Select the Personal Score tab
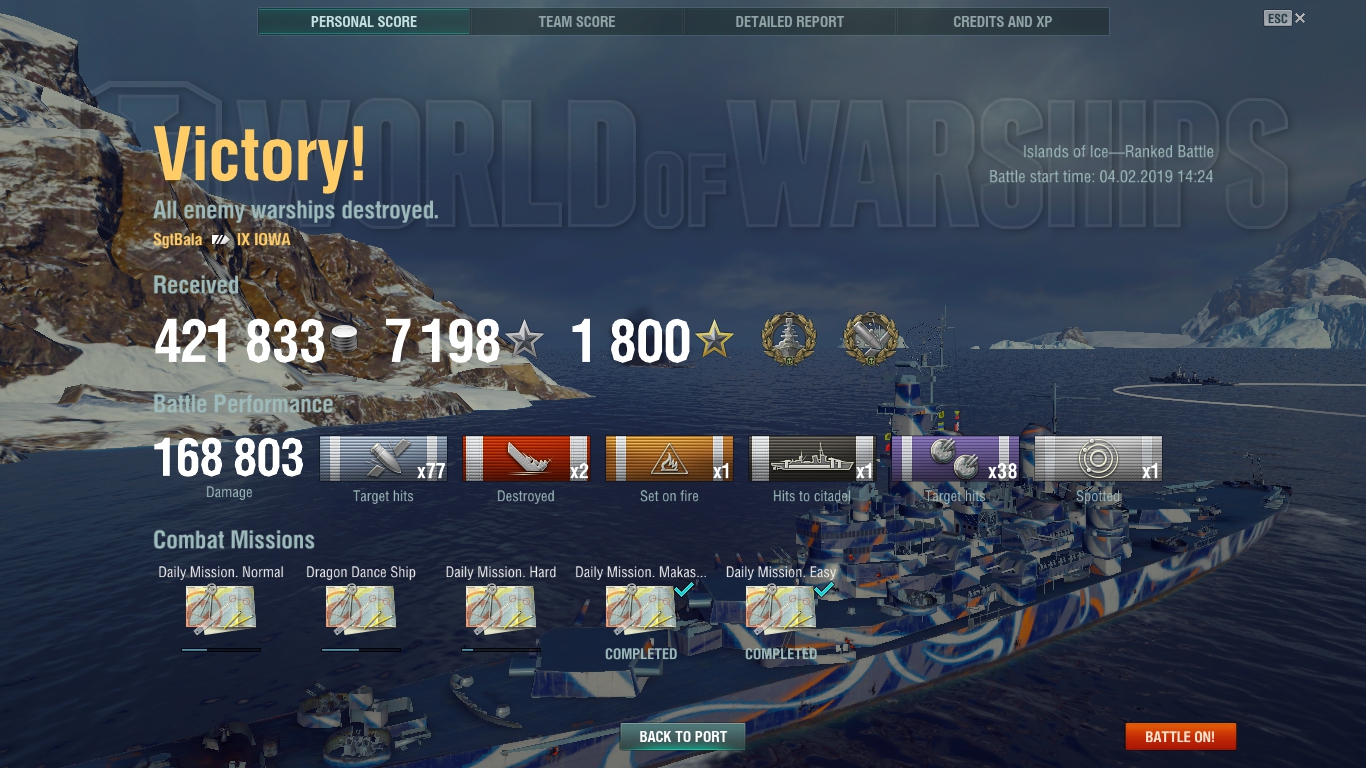 coord(364,21)
